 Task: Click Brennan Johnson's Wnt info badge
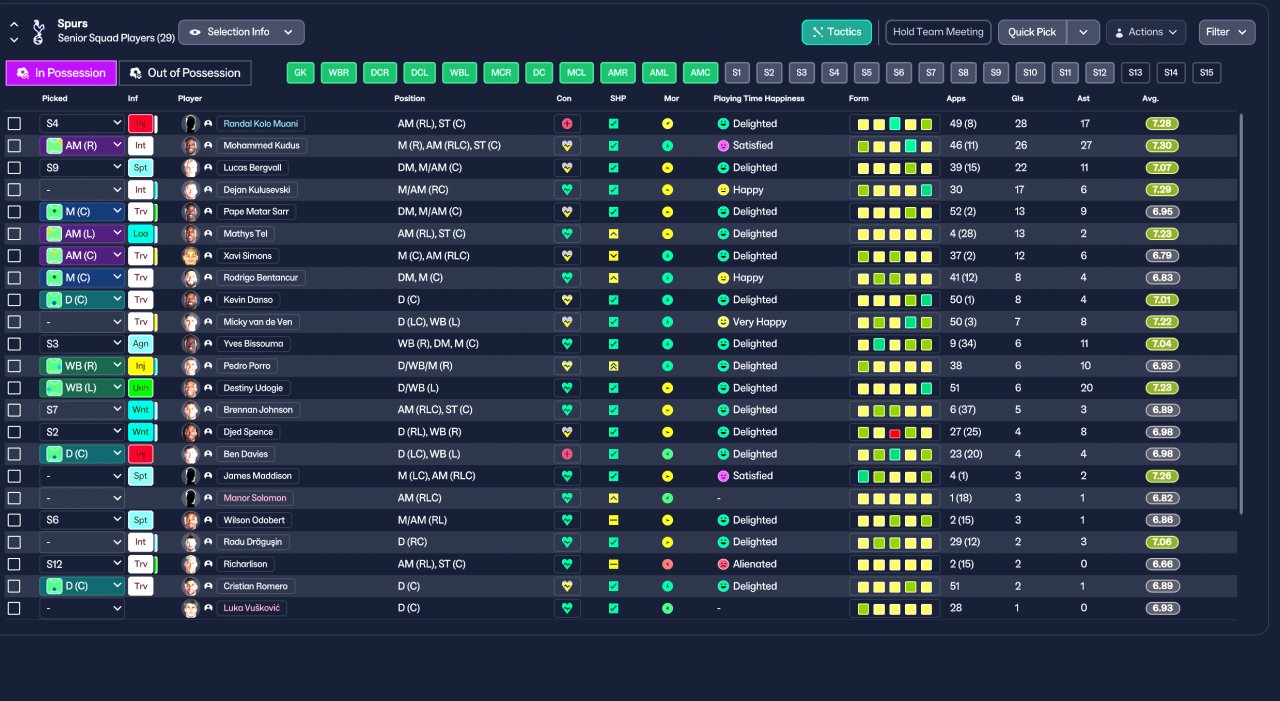coord(141,410)
